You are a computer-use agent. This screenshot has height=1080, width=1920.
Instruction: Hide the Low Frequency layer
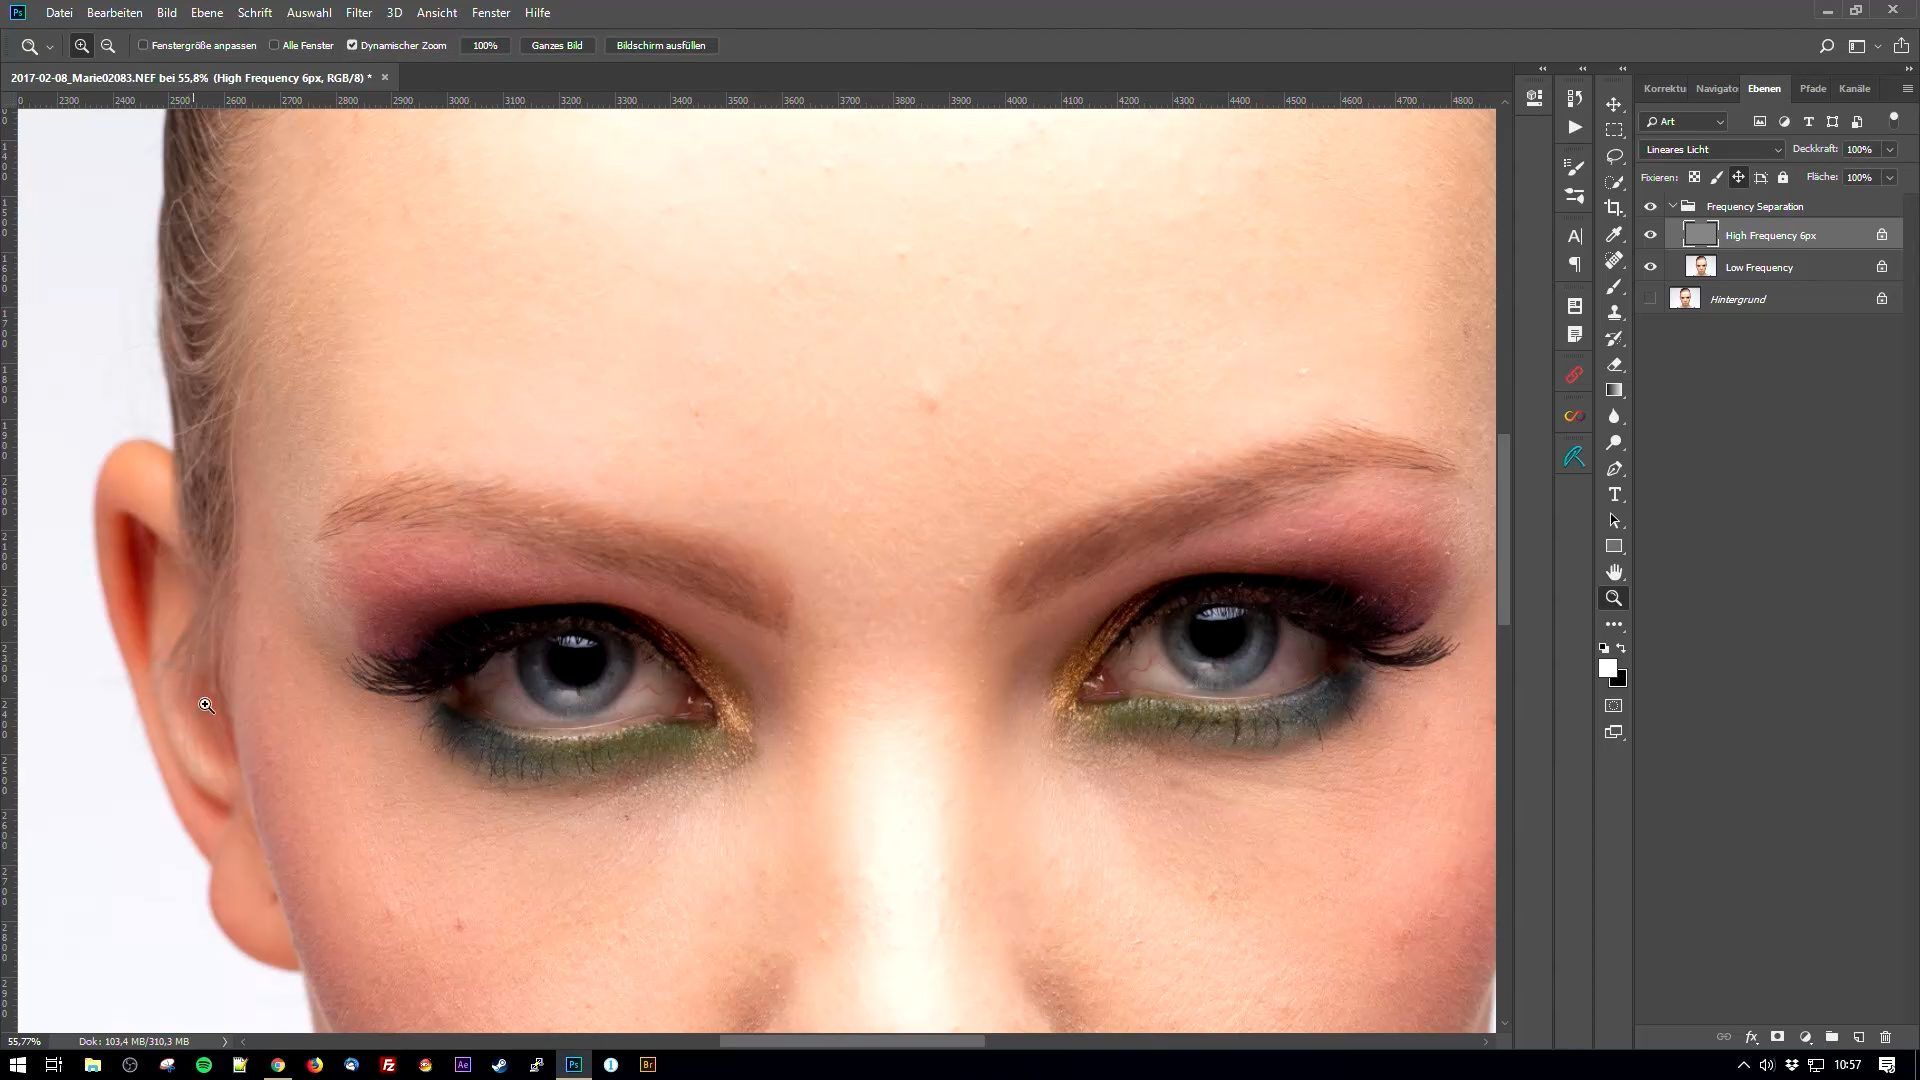[1650, 267]
